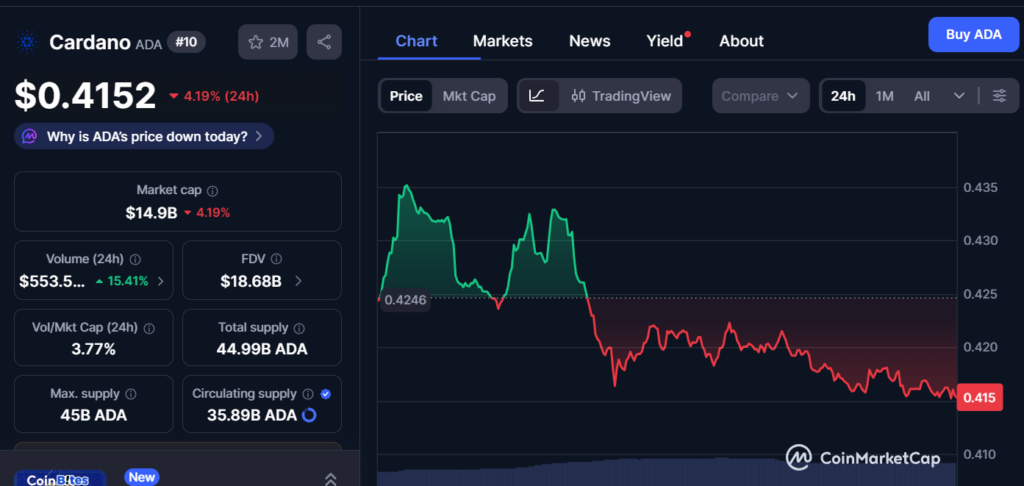
Task: Open the Compare dropdown
Action: click(x=760, y=96)
